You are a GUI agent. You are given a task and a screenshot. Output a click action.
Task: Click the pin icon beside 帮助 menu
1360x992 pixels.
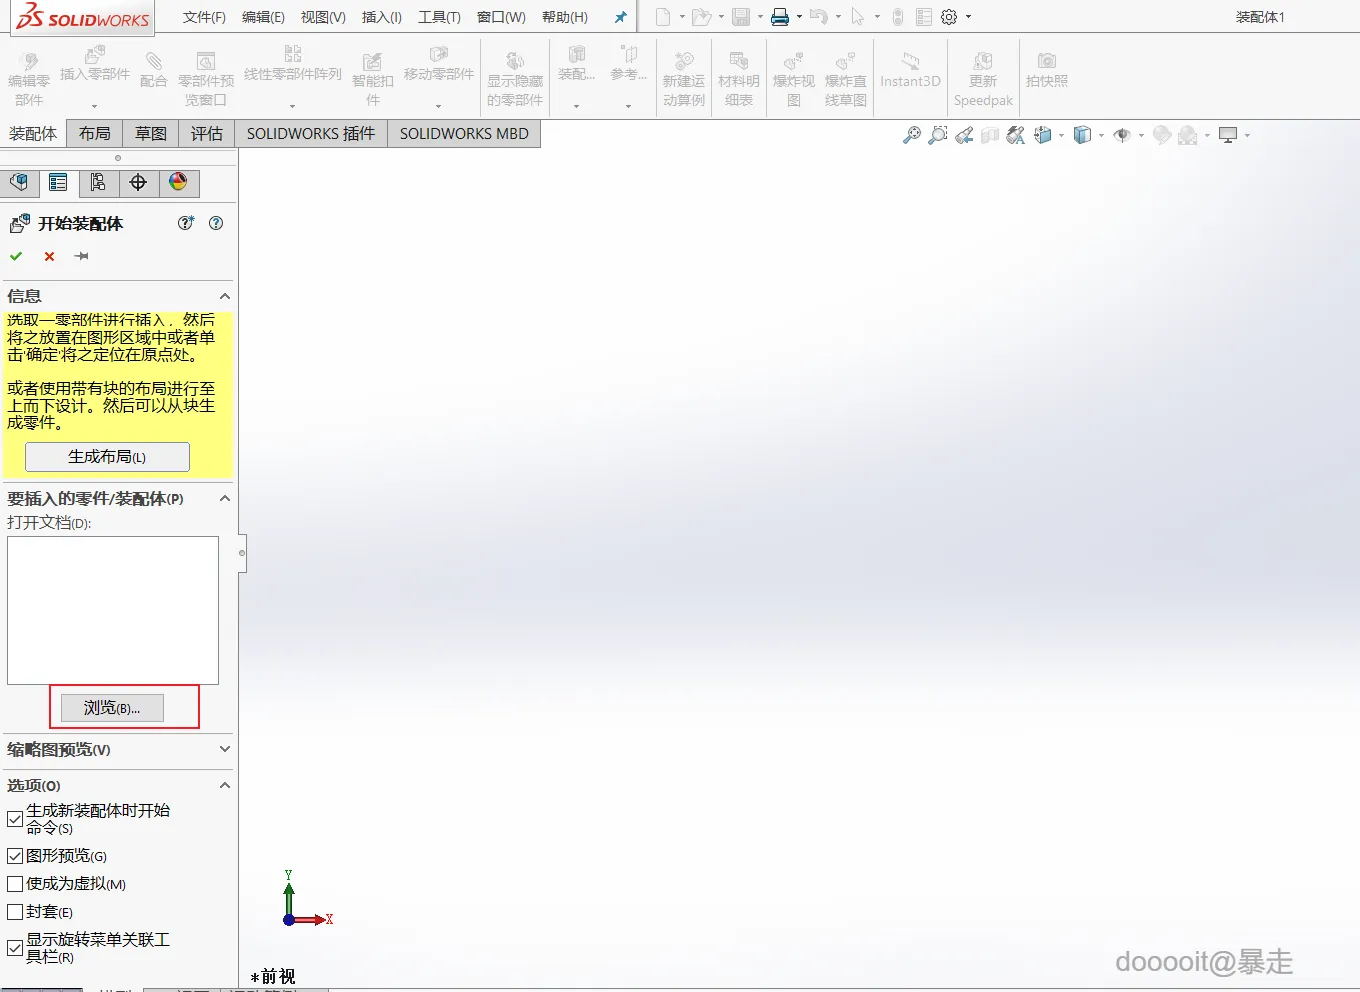(x=620, y=17)
